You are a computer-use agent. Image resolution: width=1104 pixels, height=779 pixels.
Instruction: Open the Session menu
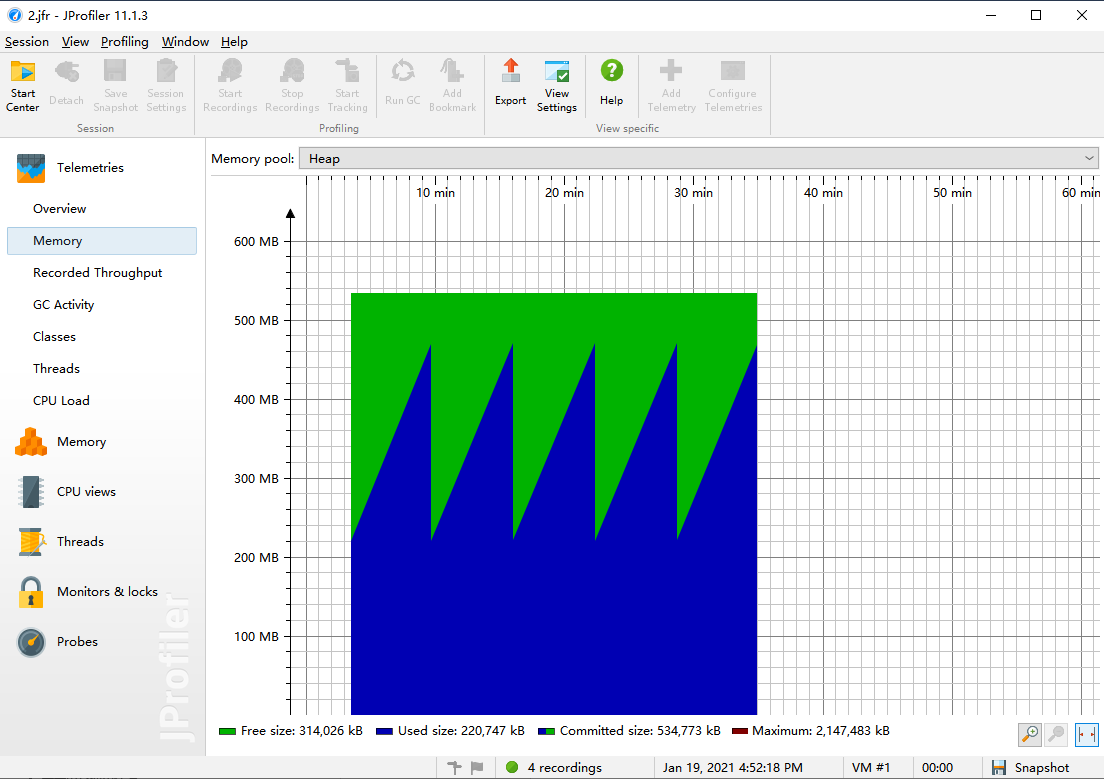click(27, 42)
